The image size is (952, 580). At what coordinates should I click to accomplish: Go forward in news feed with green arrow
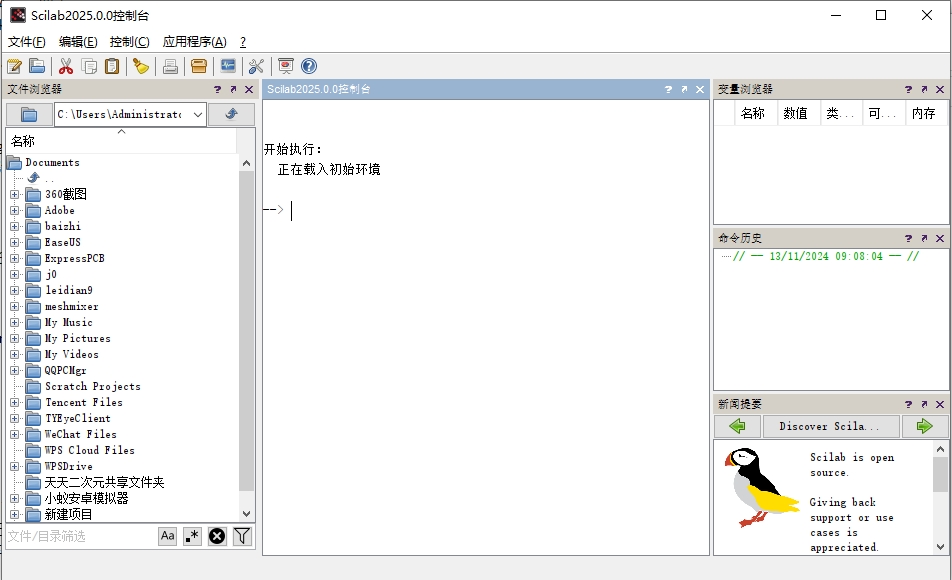(x=923, y=426)
